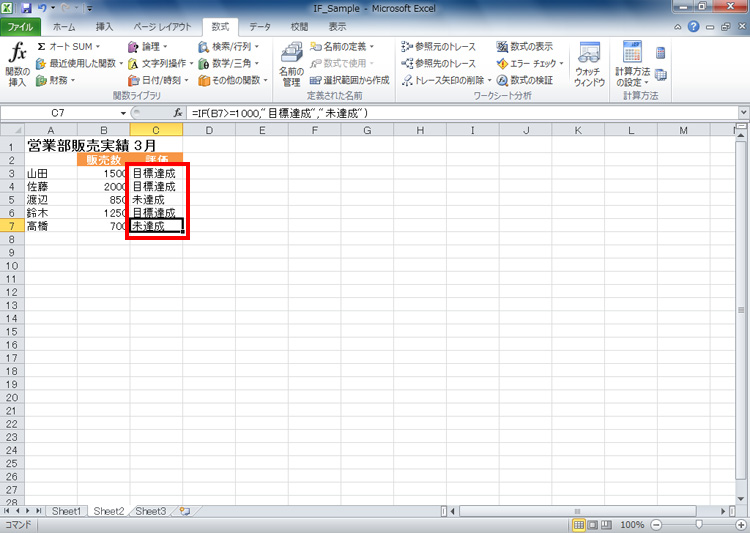
Task: Click inside the formula bar input
Action: 462,113
